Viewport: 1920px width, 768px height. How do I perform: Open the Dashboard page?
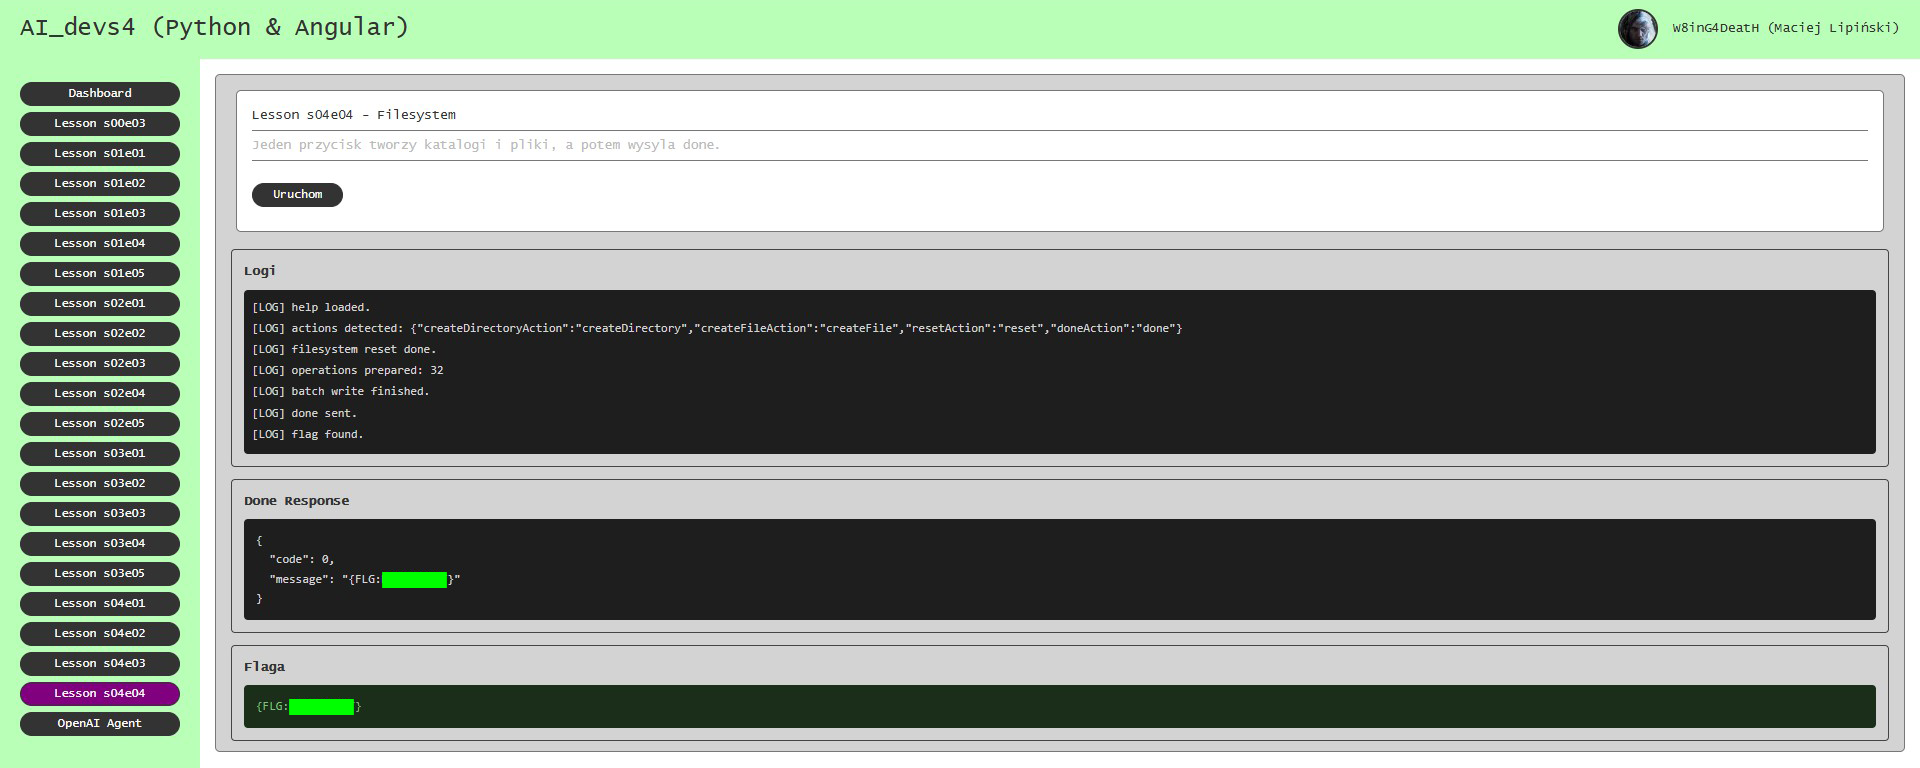tap(100, 93)
